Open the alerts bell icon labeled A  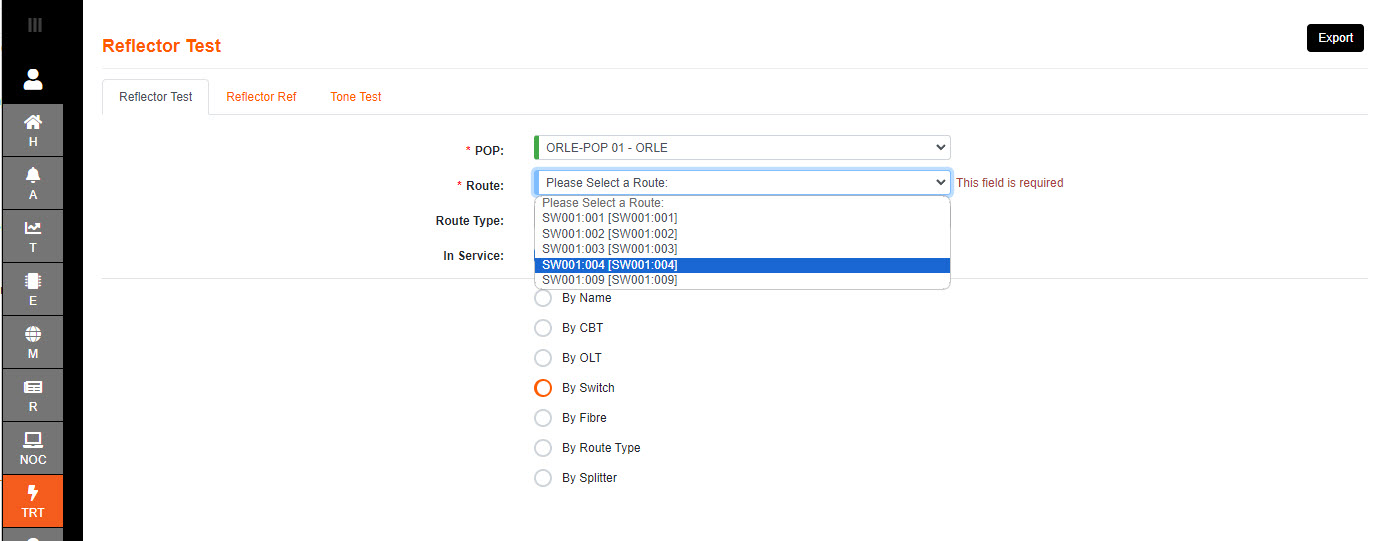pyautogui.click(x=33, y=183)
